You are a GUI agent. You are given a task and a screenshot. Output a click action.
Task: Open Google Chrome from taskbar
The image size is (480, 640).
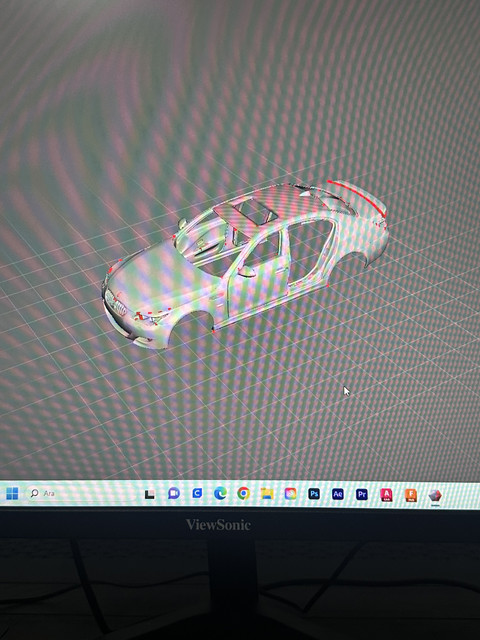pos(243,494)
